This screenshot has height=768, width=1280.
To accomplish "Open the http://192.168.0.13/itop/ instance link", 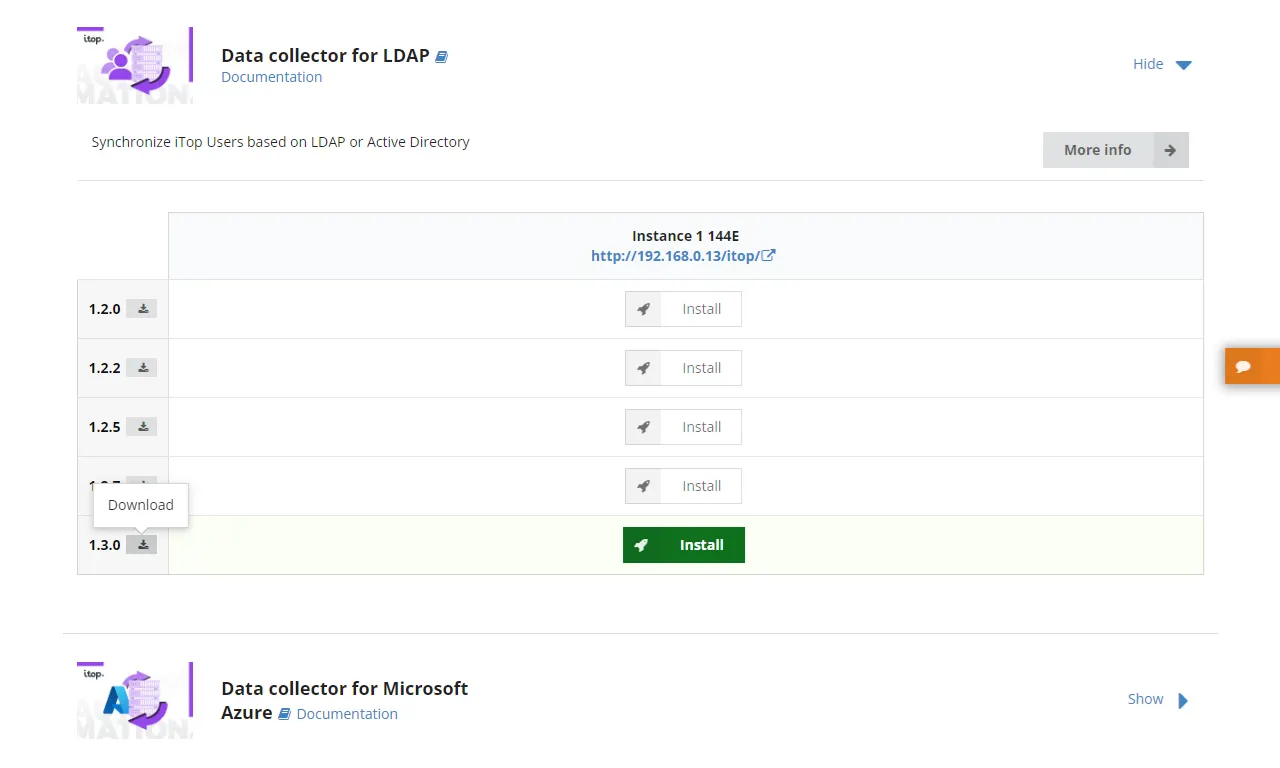I will pyautogui.click(x=683, y=256).
